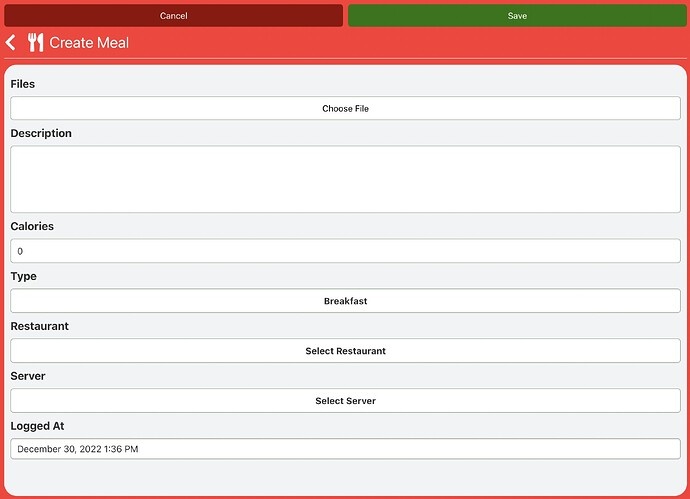The width and height of the screenshot is (690, 499).
Task: Click the Server field label
Action: coord(28,376)
